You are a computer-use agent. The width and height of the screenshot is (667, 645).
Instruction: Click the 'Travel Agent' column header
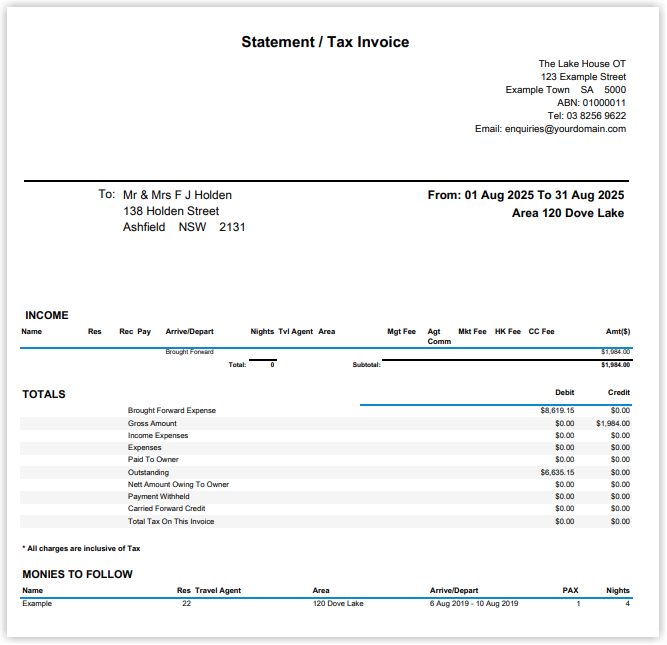click(x=218, y=591)
